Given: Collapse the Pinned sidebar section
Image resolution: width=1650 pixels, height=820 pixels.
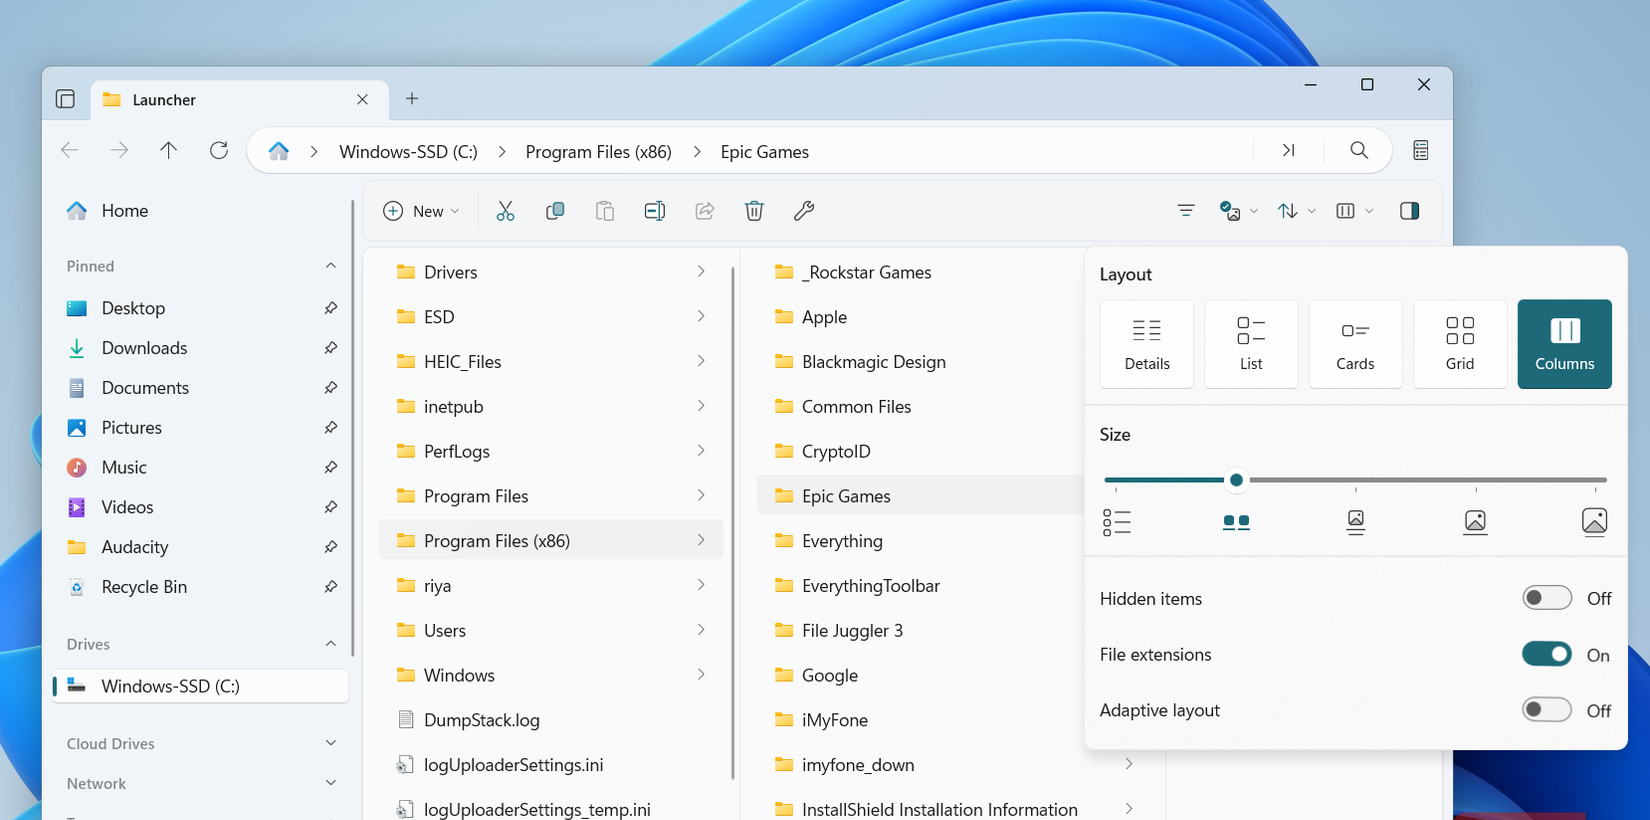Looking at the screenshot, I should 331,266.
